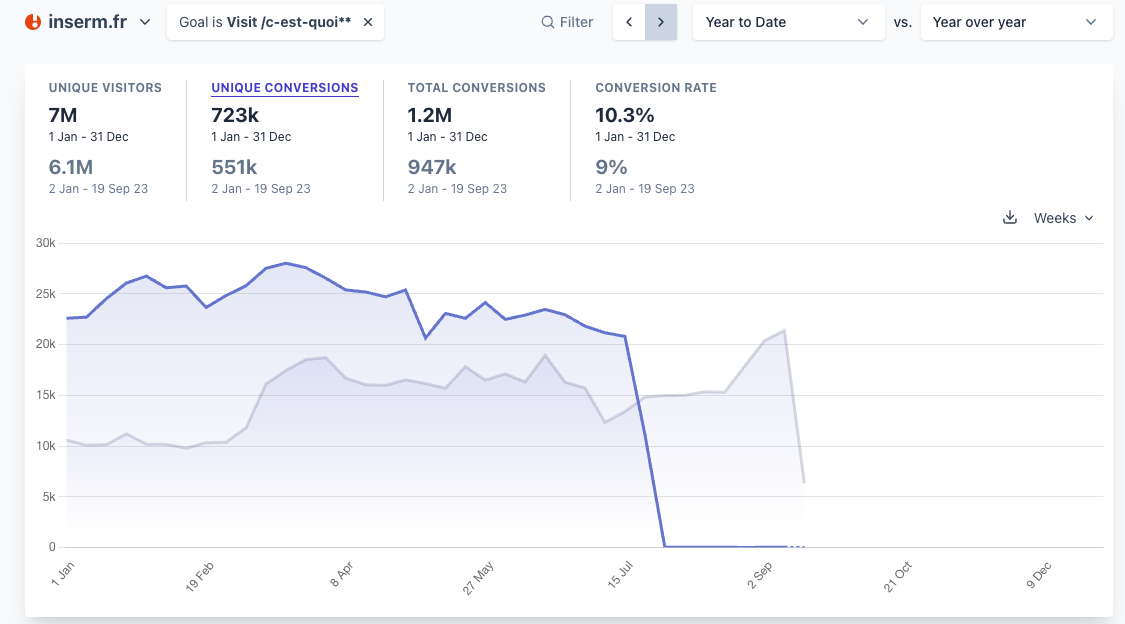
Task: Open the Year to Date period dropdown
Action: pos(788,22)
